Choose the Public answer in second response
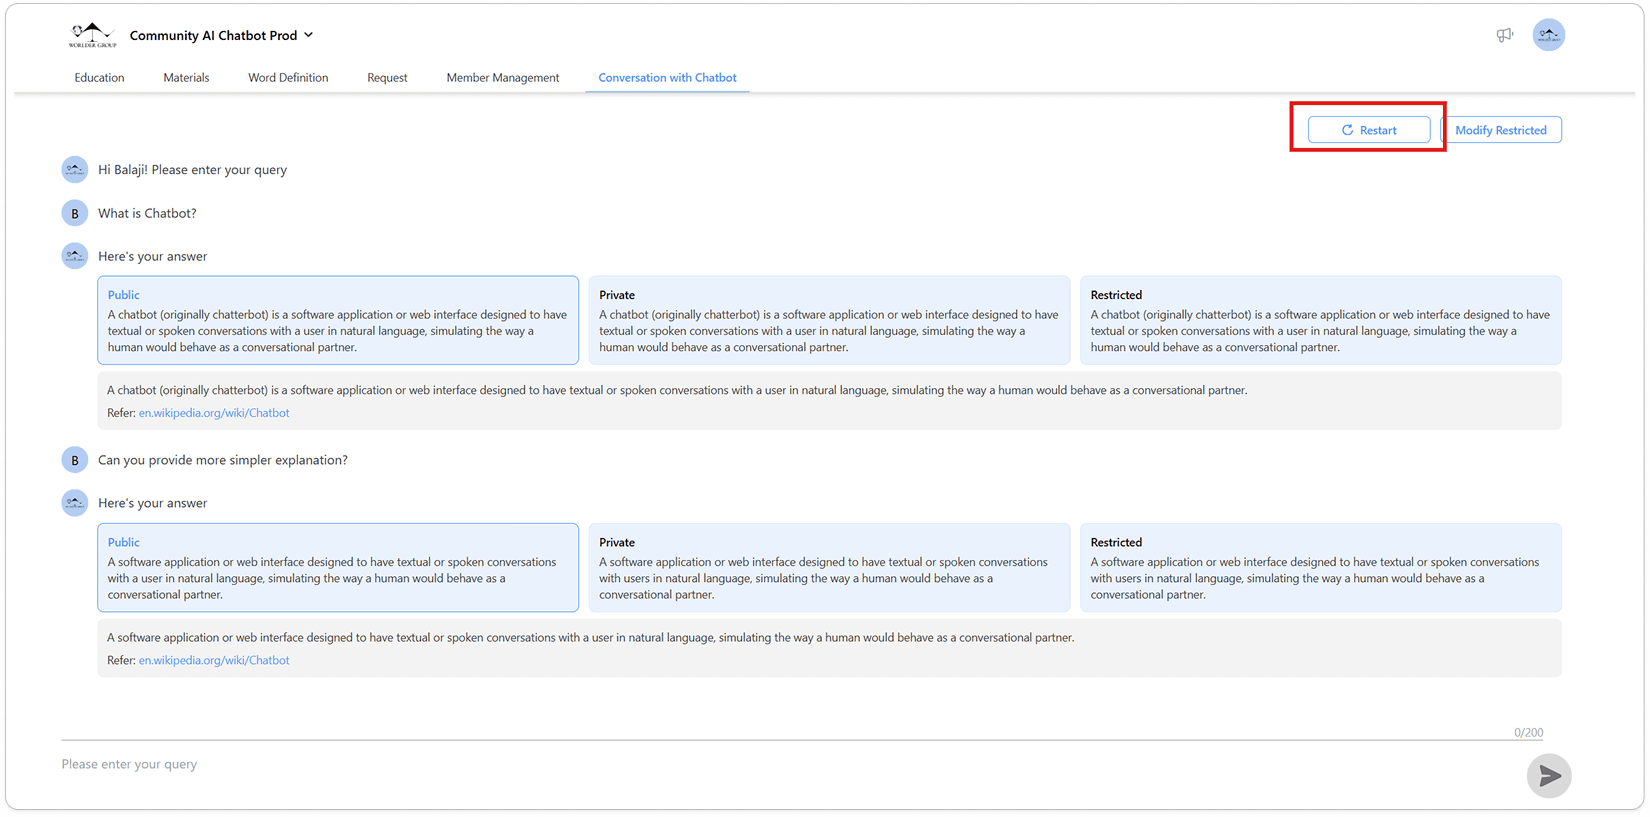1650x817 pixels. pos(338,567)
